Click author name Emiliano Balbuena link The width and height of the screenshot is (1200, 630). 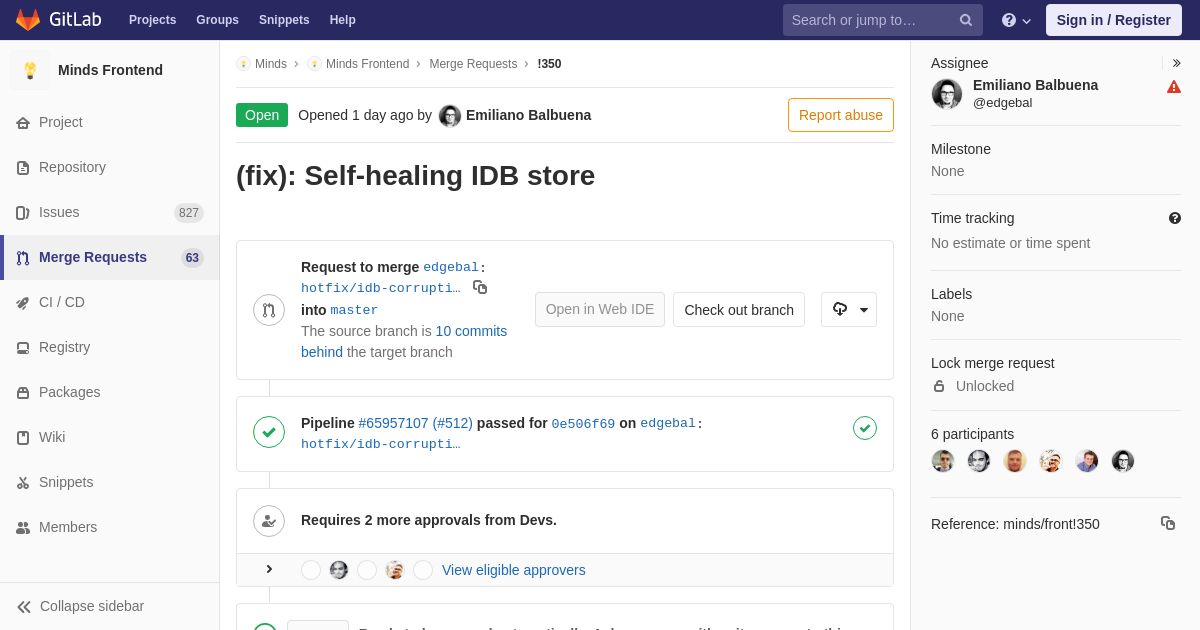tap(528, 115)
